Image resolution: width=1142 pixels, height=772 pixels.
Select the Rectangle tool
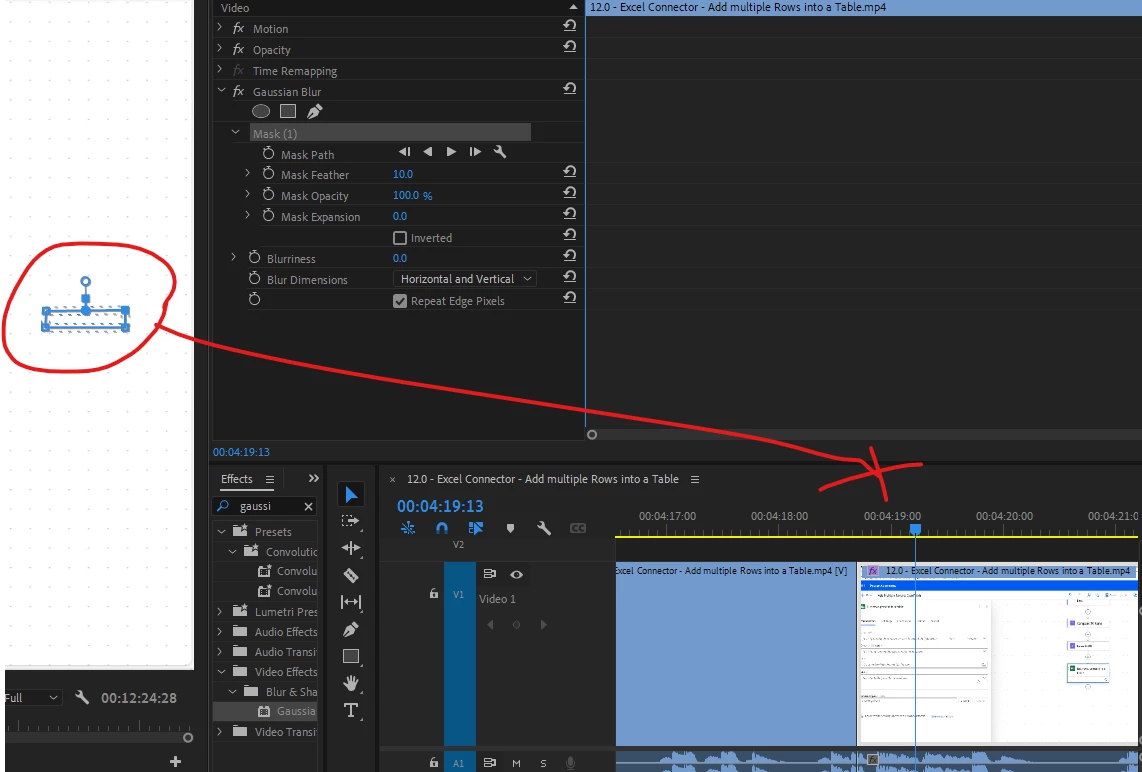click(x=350, y=656)
